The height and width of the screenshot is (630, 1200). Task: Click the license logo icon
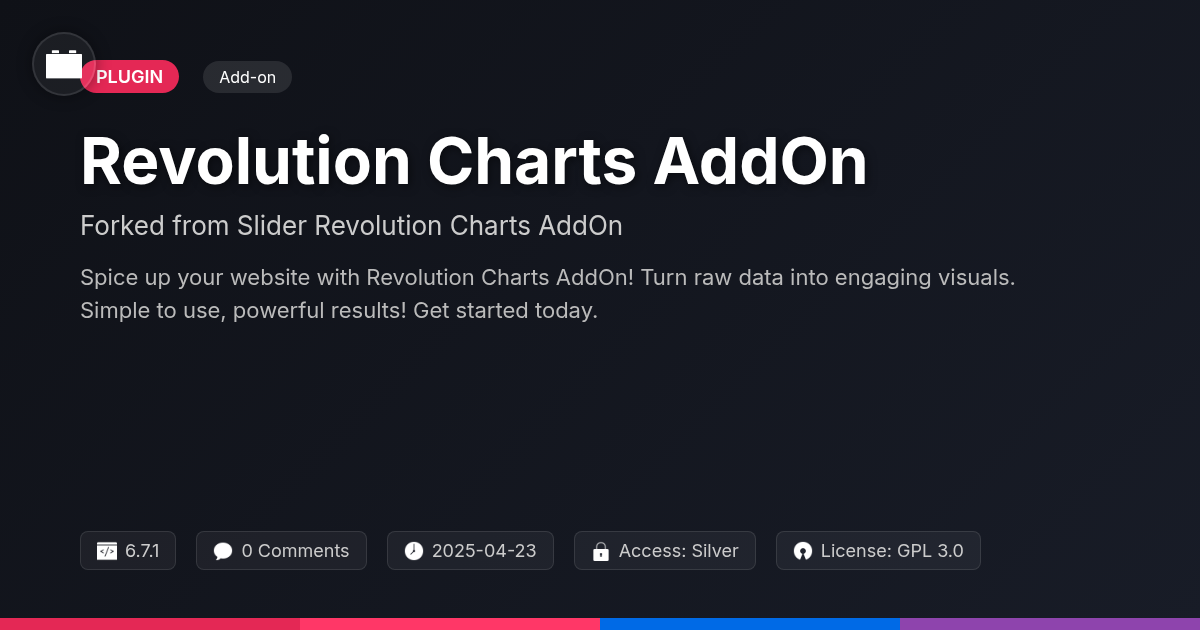pos(803,551)
